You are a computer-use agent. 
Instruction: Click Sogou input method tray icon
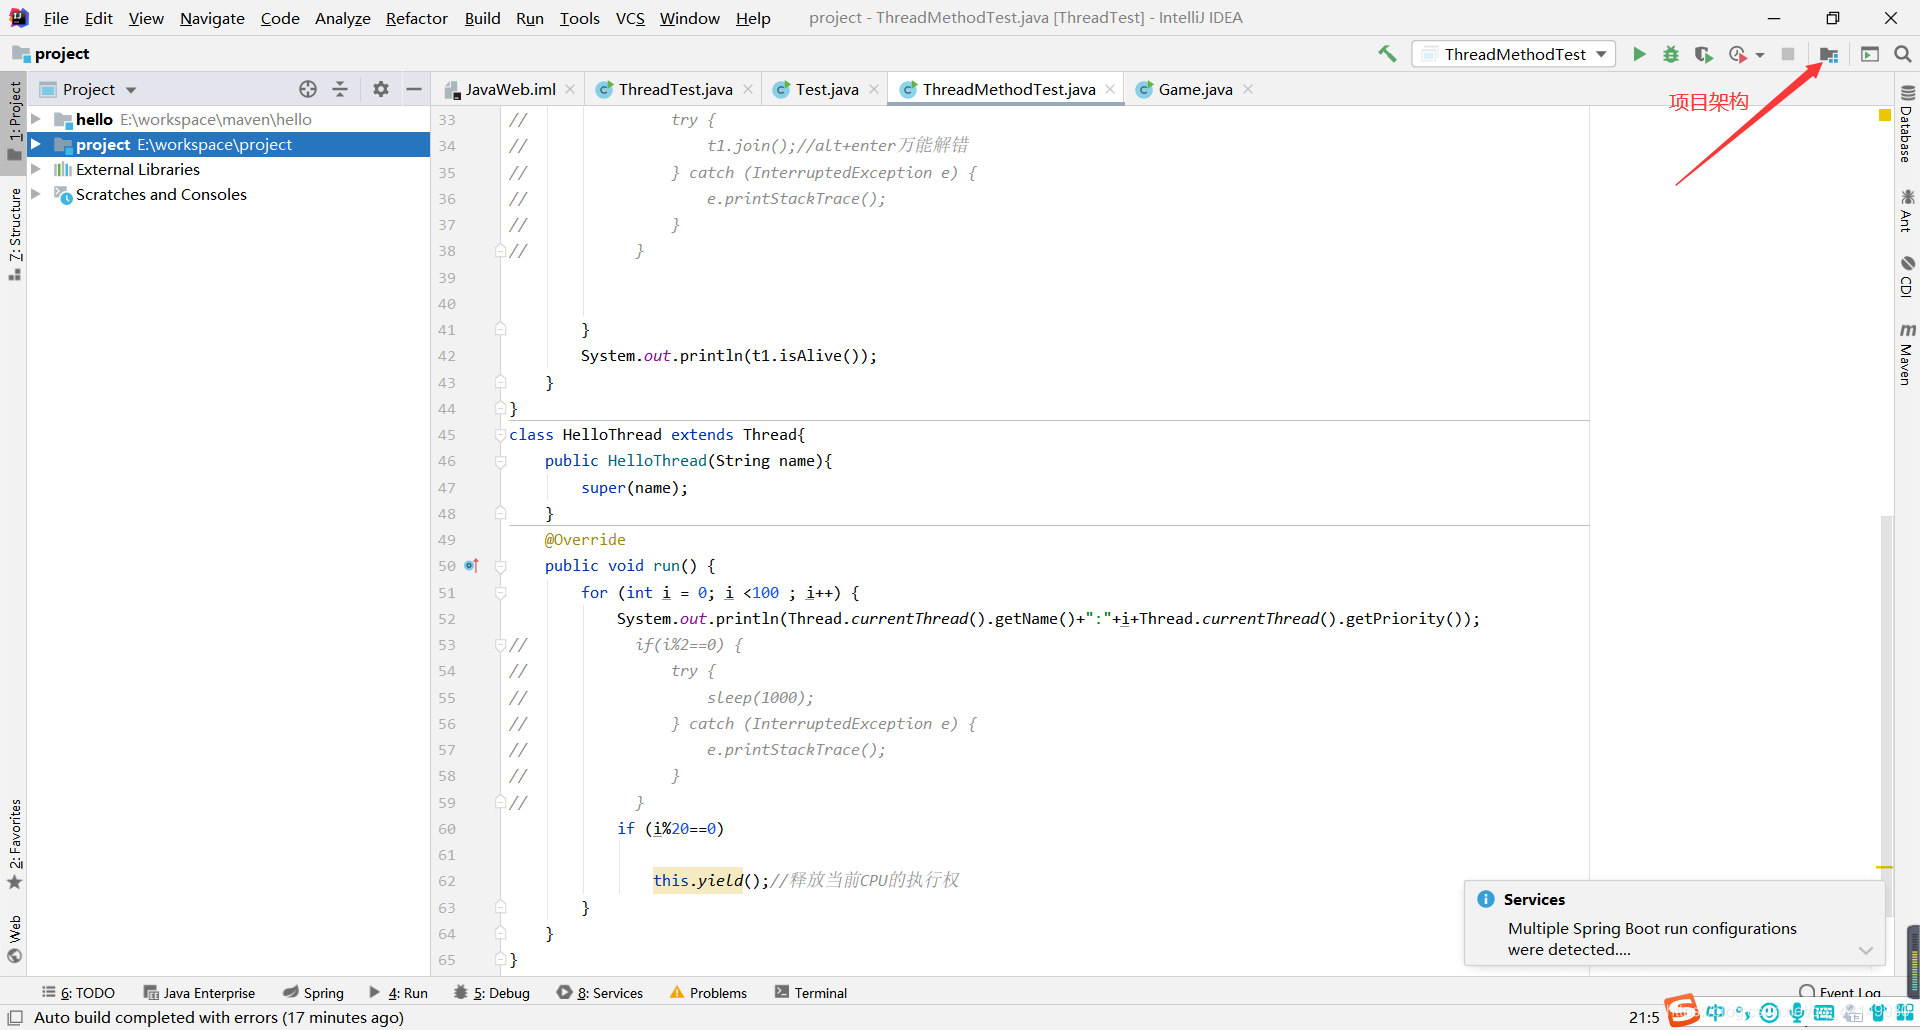click(1682, 1011)
